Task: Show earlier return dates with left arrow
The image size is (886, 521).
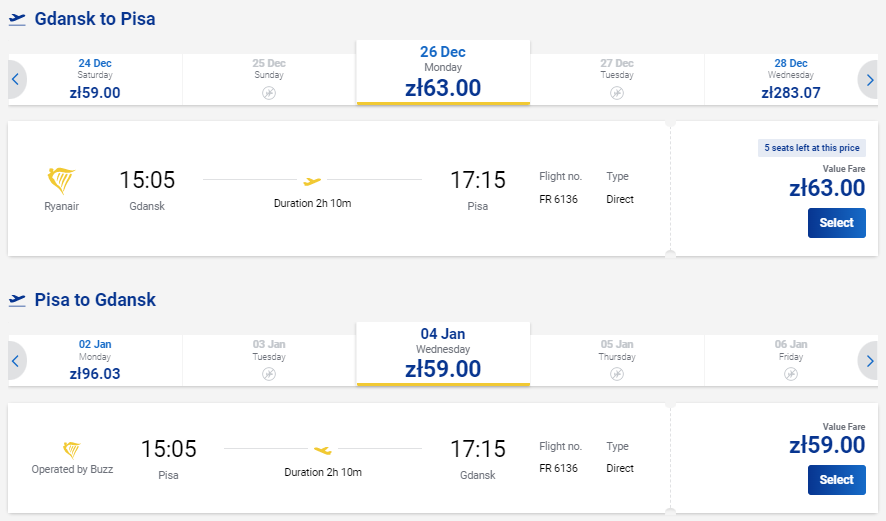Action: [16, 361]
